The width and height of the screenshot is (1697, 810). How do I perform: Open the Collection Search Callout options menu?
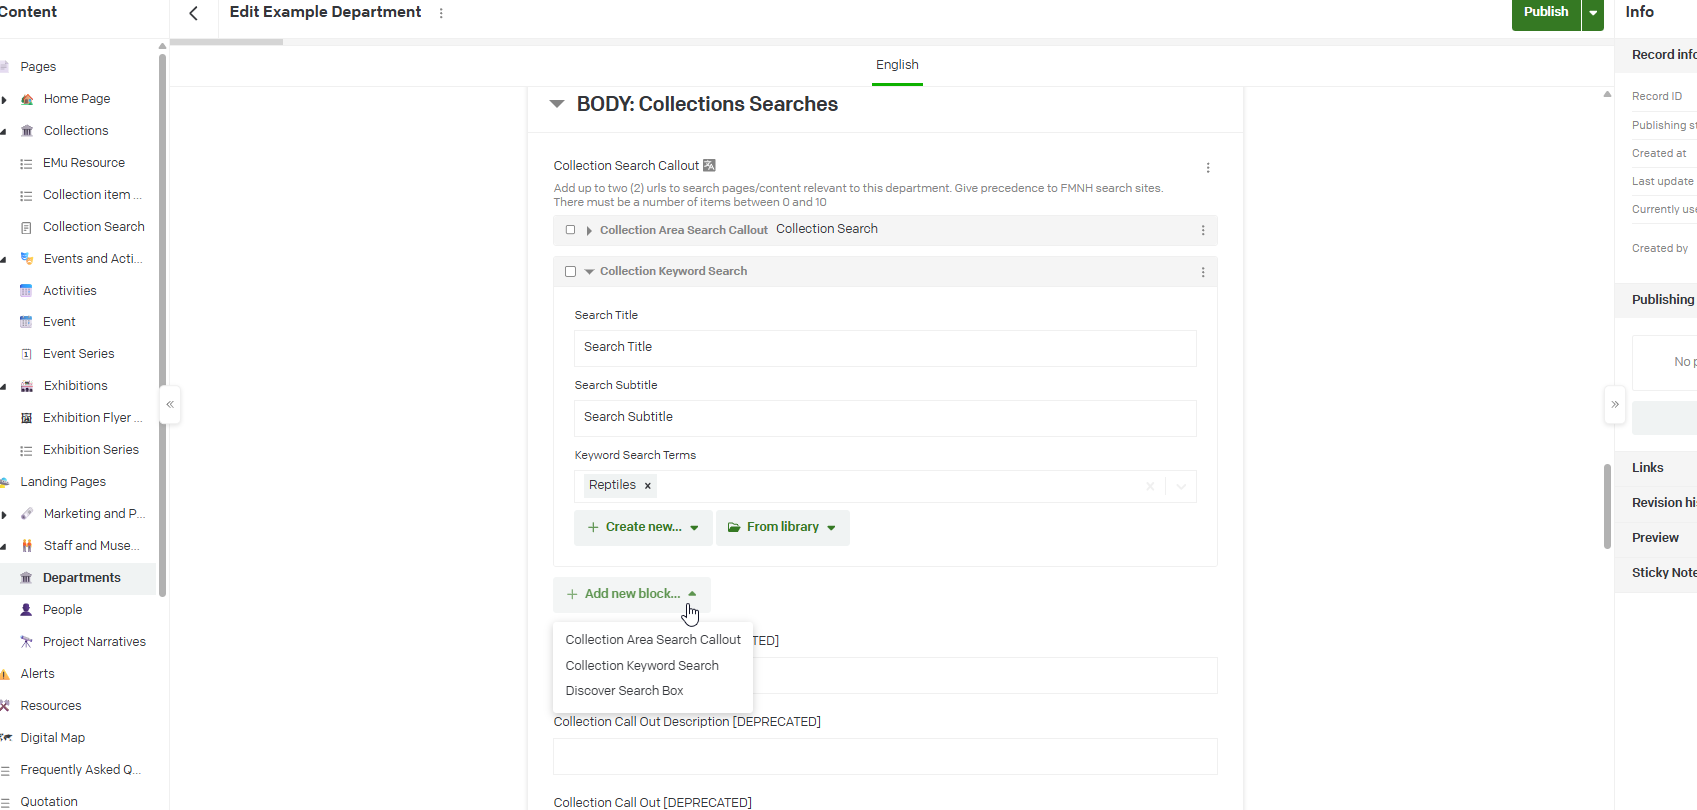(x=1208, y=168)
